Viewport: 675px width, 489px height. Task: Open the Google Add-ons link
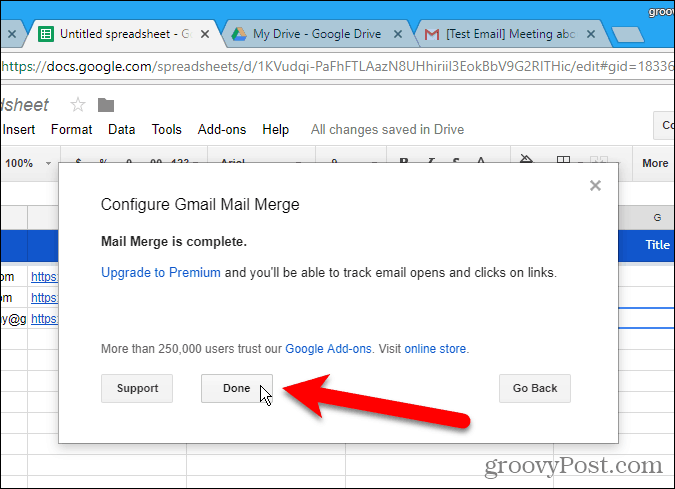click(328, 349)
